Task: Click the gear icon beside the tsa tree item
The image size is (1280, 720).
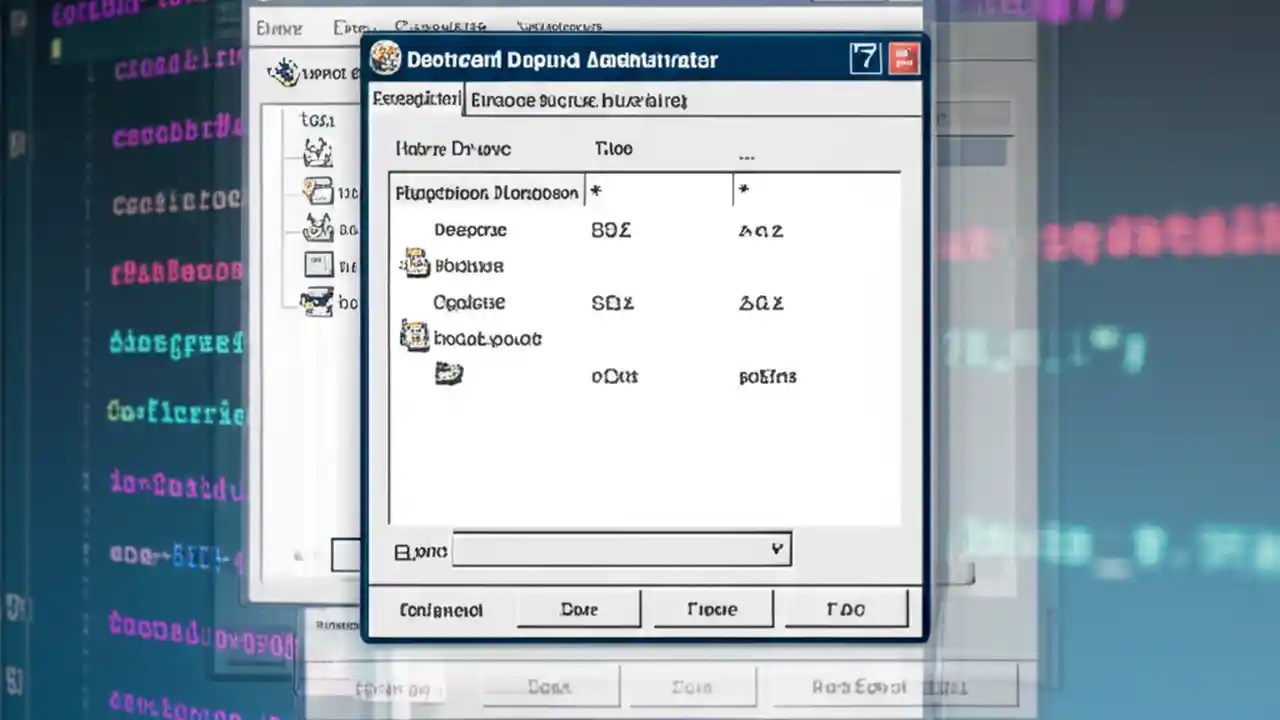Action: coord(318,151)
